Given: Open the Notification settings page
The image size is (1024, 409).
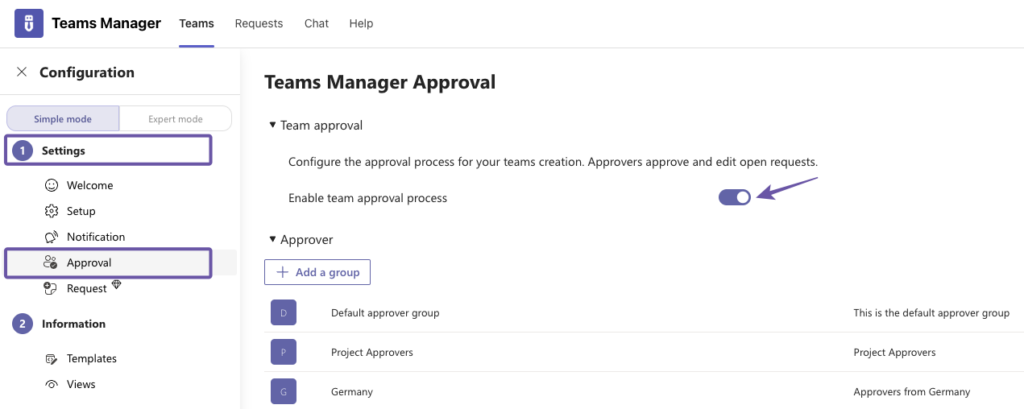Looking at the screenshot, I should tap(96, 237).
